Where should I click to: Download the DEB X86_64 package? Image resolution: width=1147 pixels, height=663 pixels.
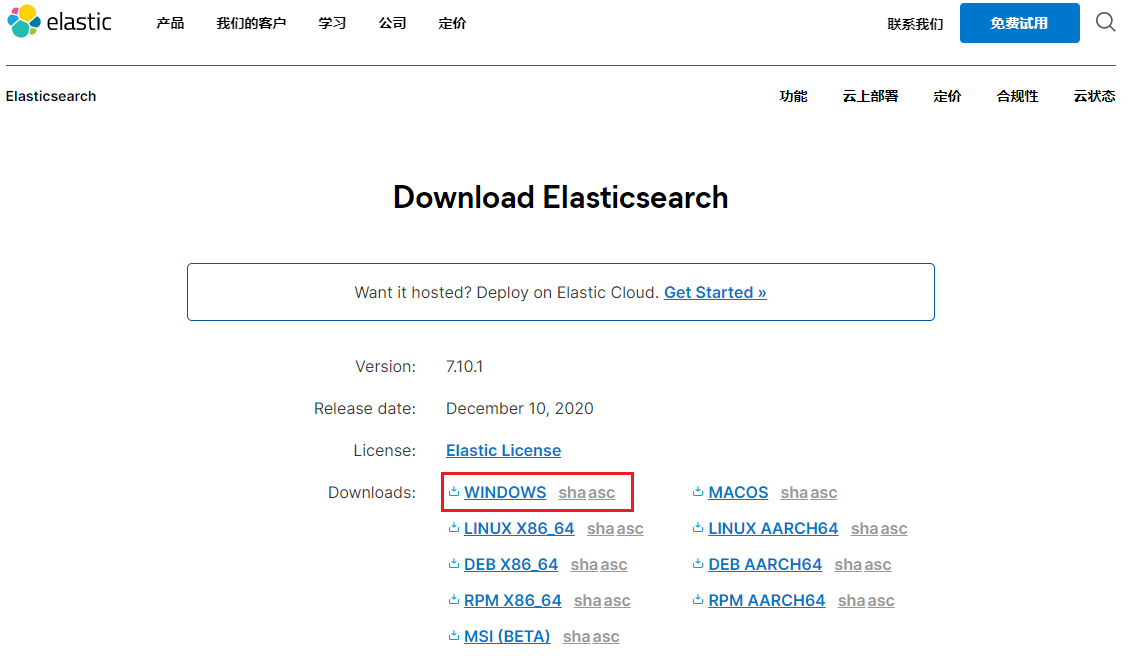[511, 564]
